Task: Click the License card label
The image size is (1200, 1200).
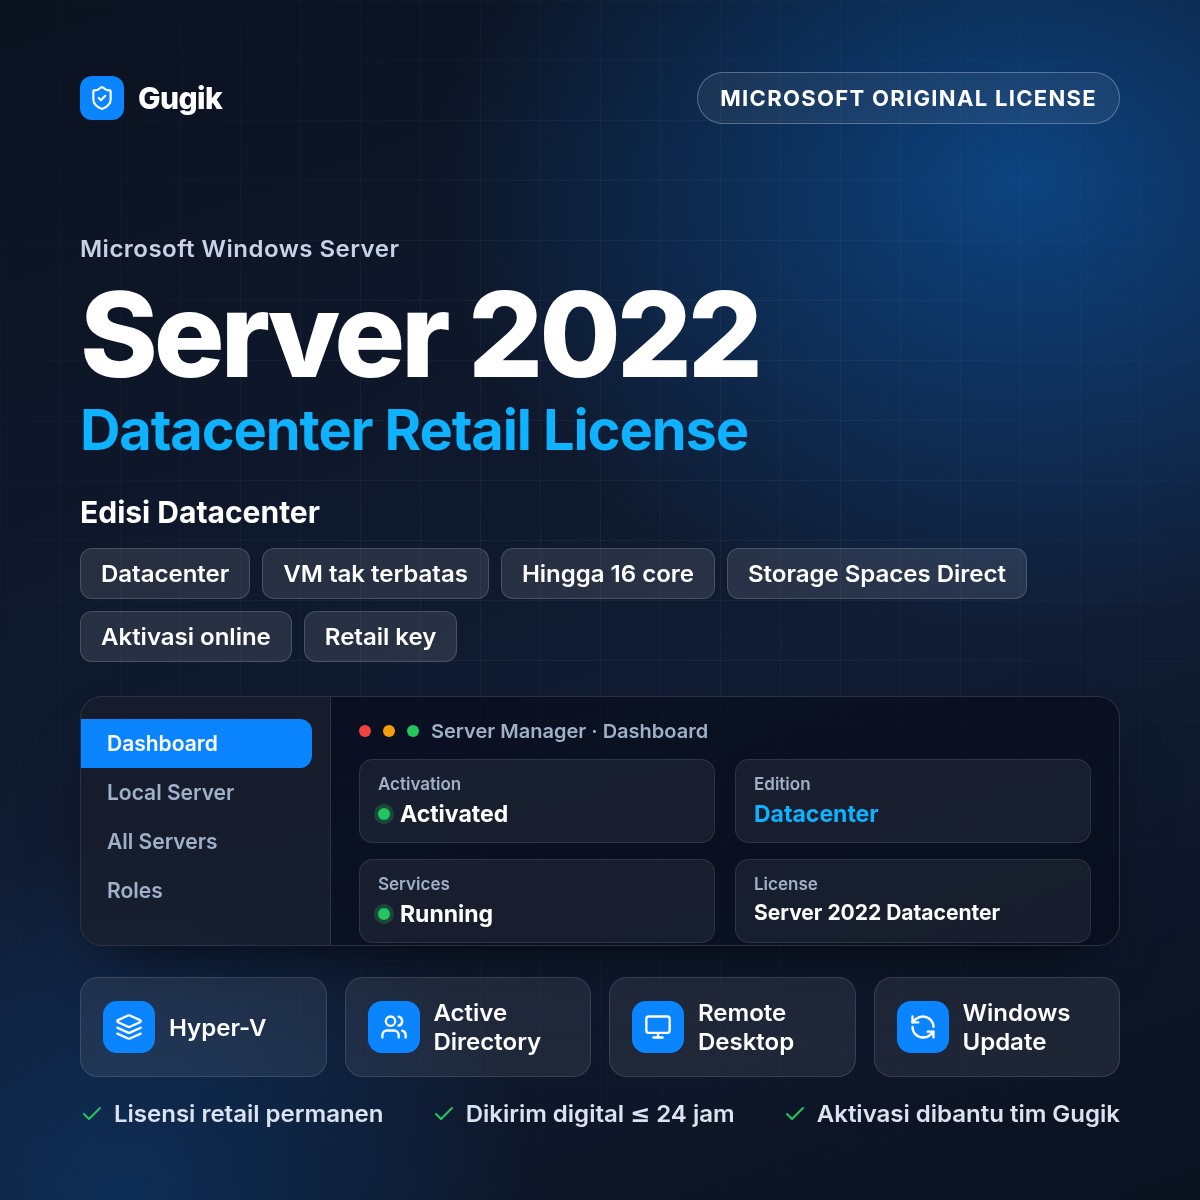Action: click(785, 884)
